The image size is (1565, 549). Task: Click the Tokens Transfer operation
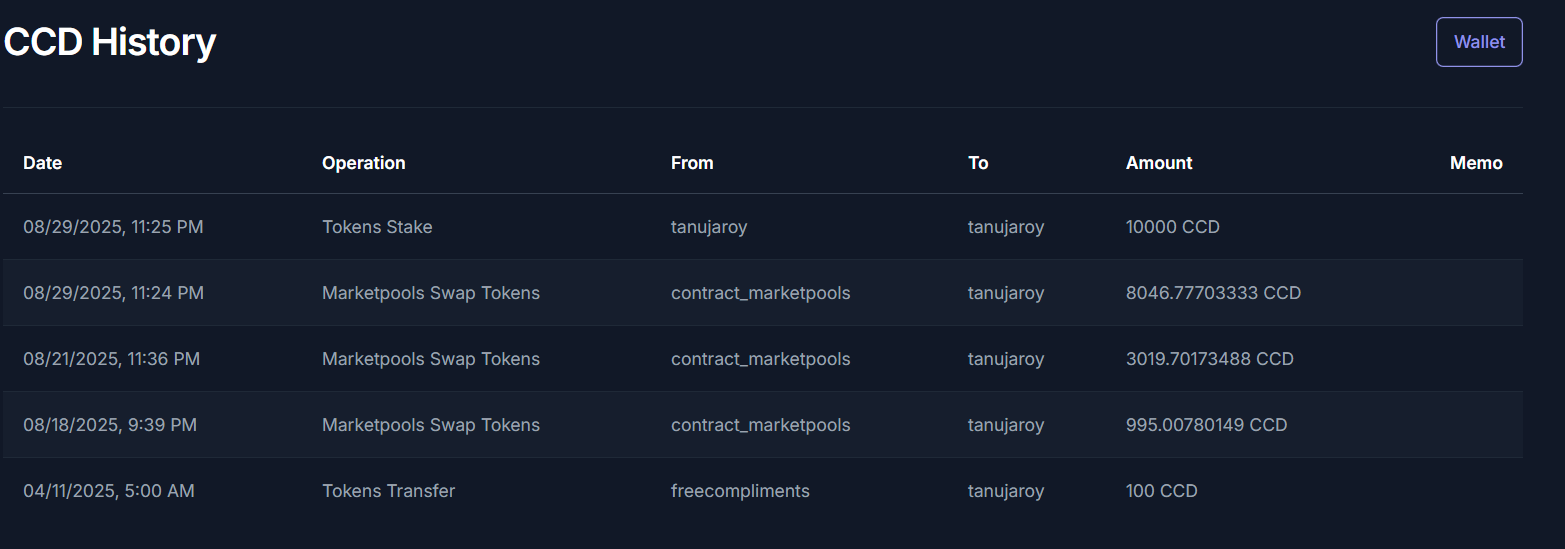388,491
